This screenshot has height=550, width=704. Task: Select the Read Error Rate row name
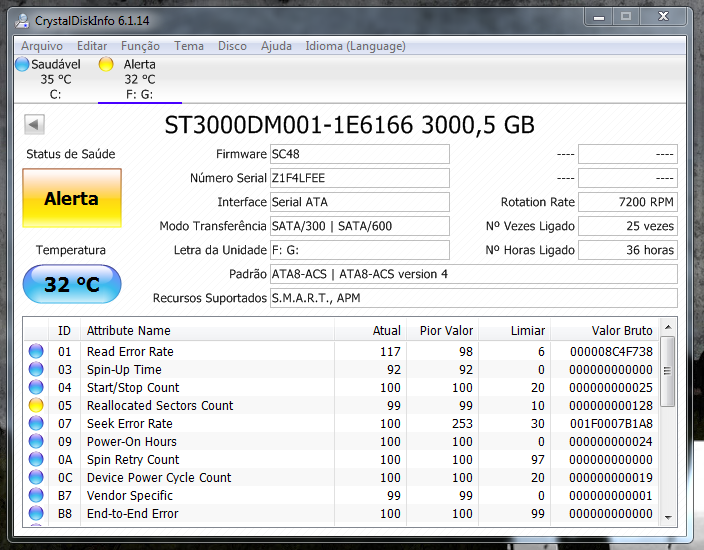130,352
